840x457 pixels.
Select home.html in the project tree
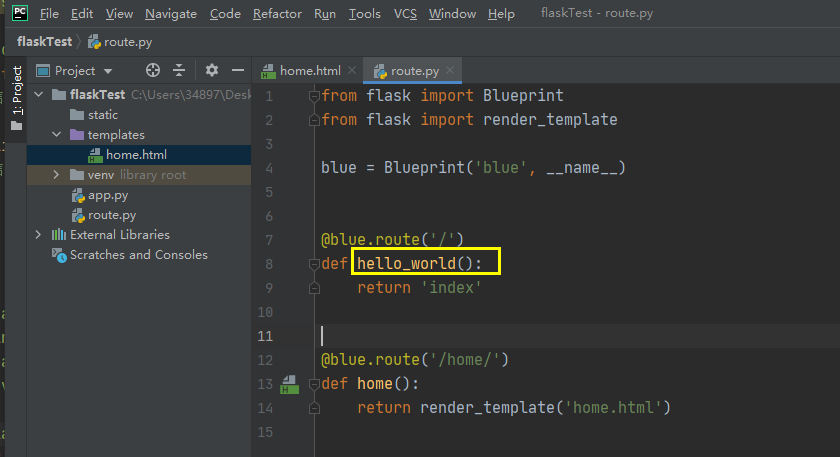[139, 155]
